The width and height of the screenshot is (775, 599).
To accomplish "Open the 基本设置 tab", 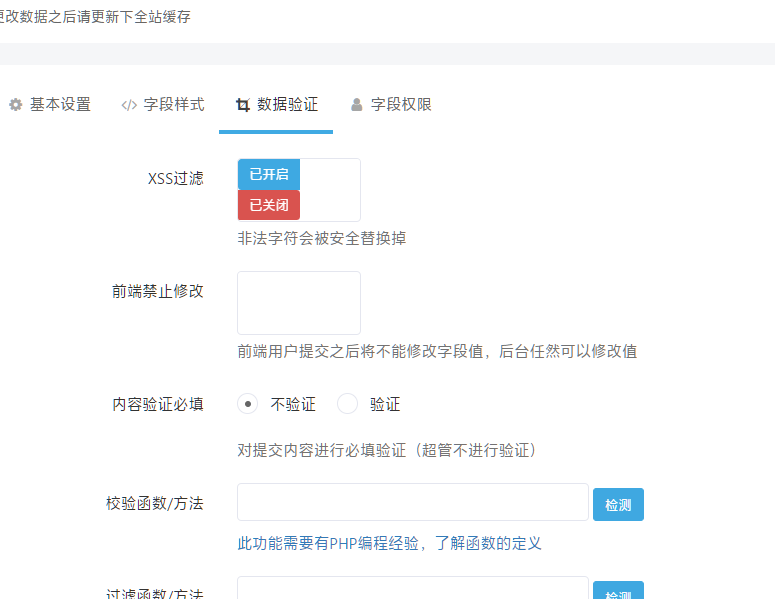I will (49, 105).
